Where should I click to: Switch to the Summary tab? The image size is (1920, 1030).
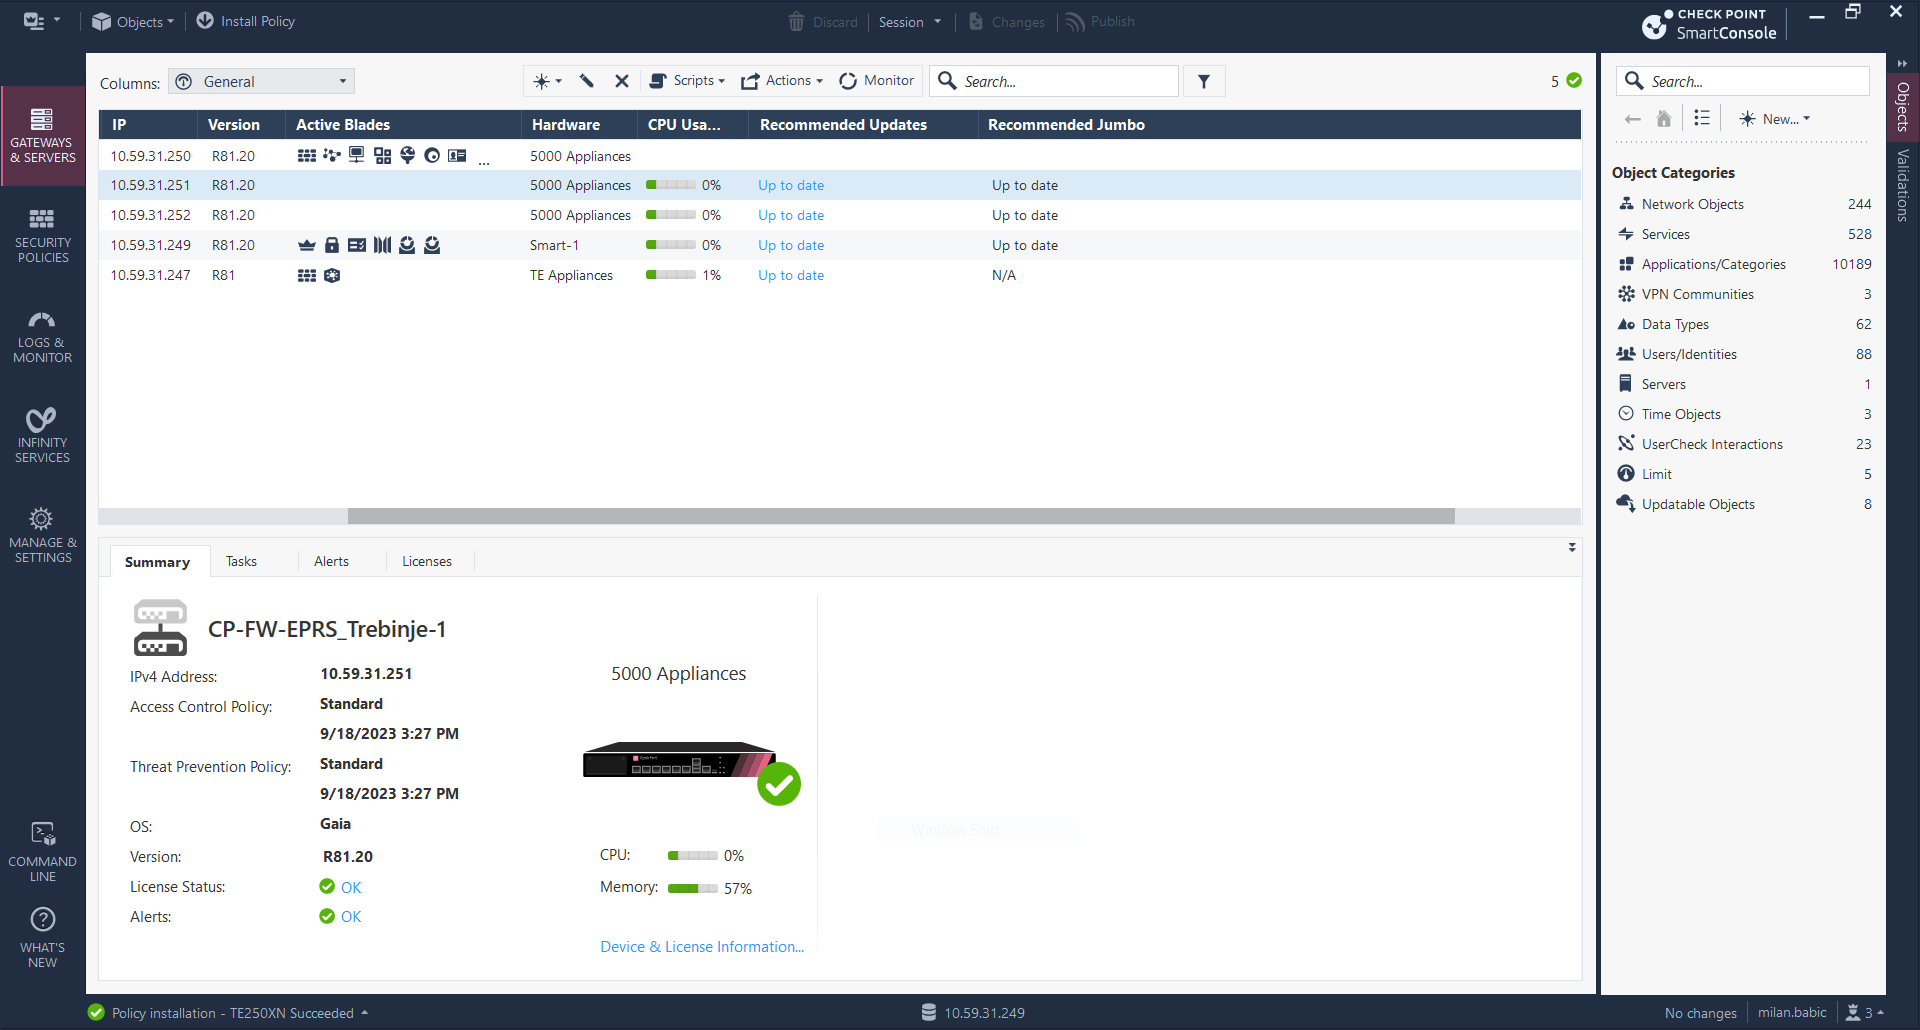point(157,562)
